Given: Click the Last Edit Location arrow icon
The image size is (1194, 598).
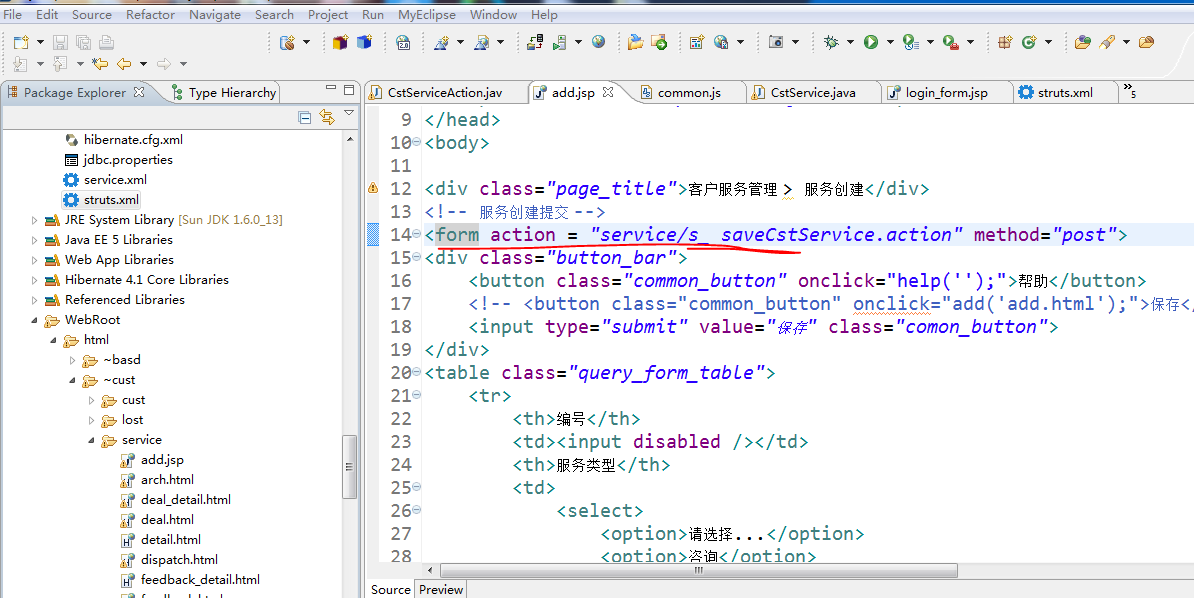Looking at the screenshot, I should pos(100,64).
